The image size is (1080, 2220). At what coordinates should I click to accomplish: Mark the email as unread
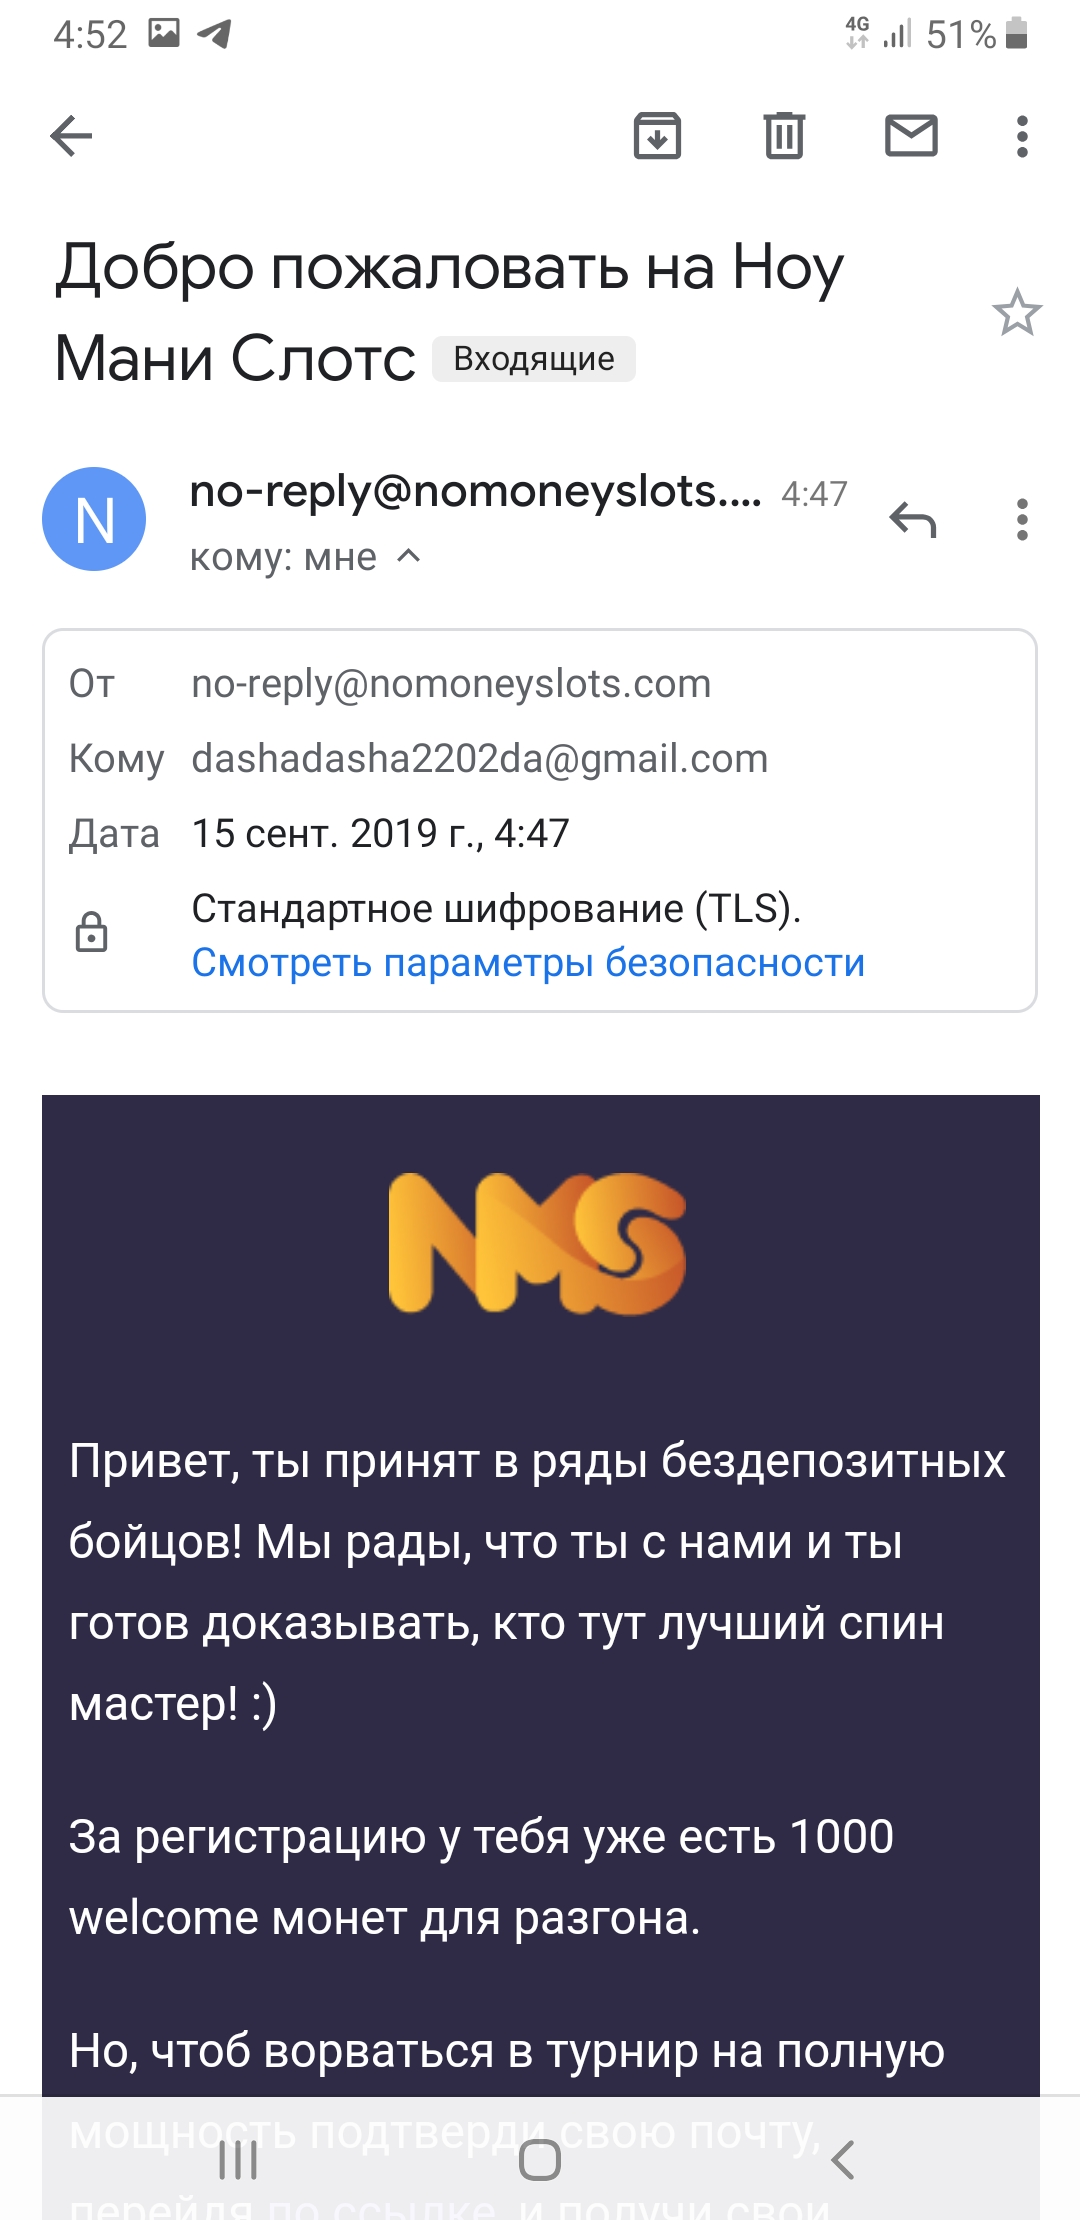(x=911, y=136)
